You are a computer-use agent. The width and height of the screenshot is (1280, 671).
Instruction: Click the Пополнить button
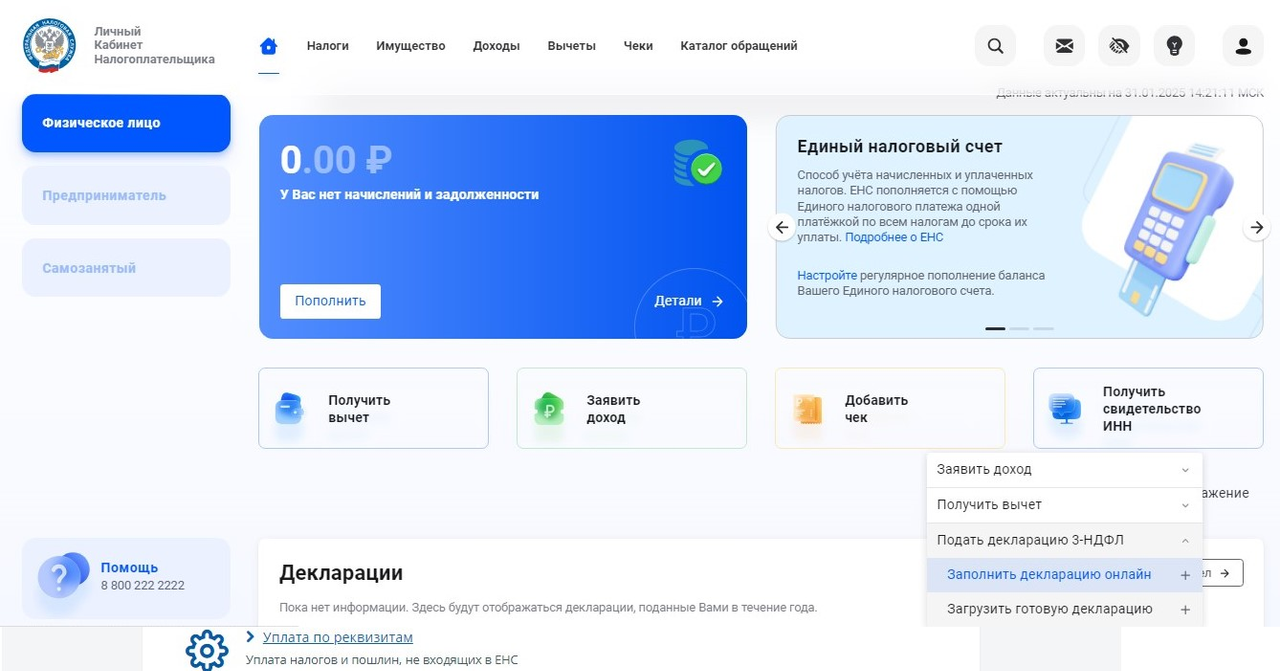[x=330, y=301]
